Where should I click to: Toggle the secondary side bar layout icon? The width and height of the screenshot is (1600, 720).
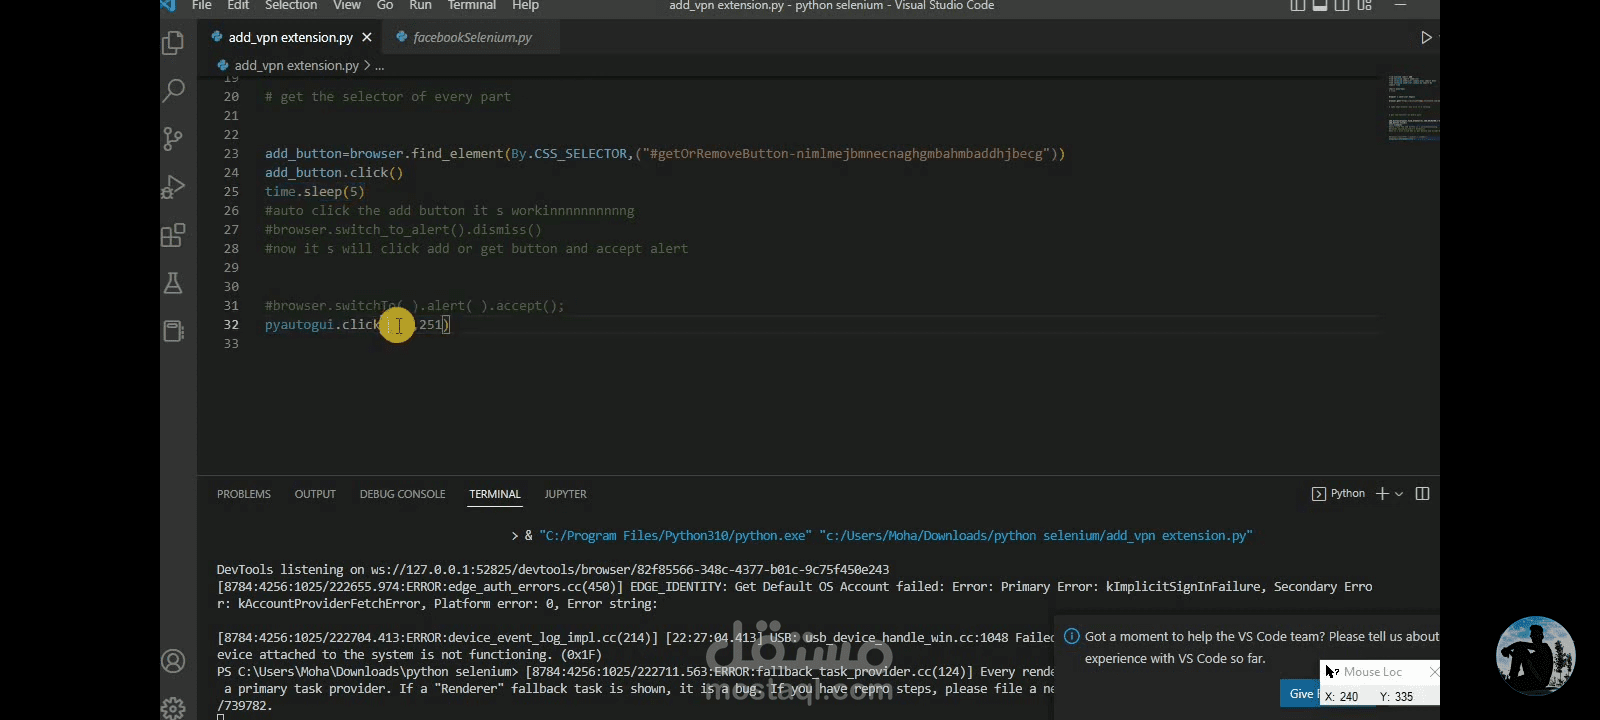click(1342, 5)
